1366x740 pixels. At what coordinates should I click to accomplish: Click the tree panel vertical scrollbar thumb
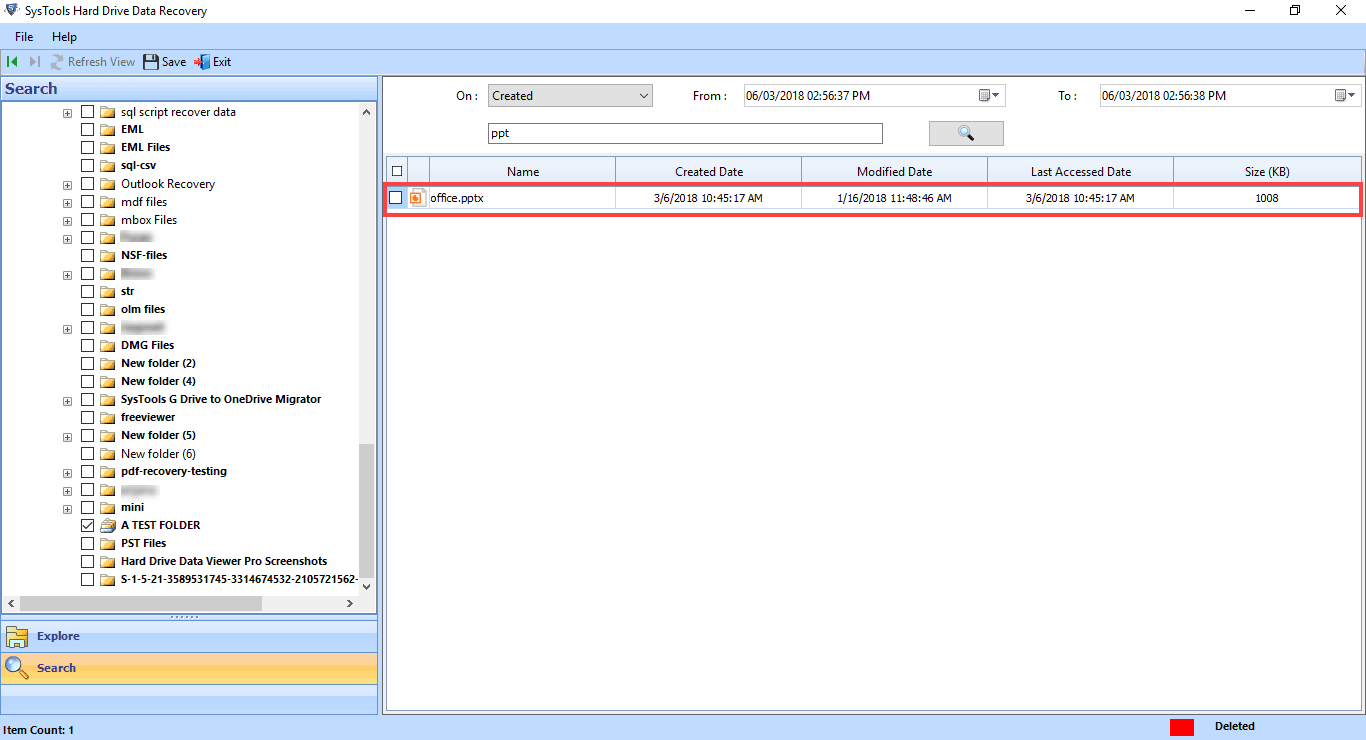(366, 510)
